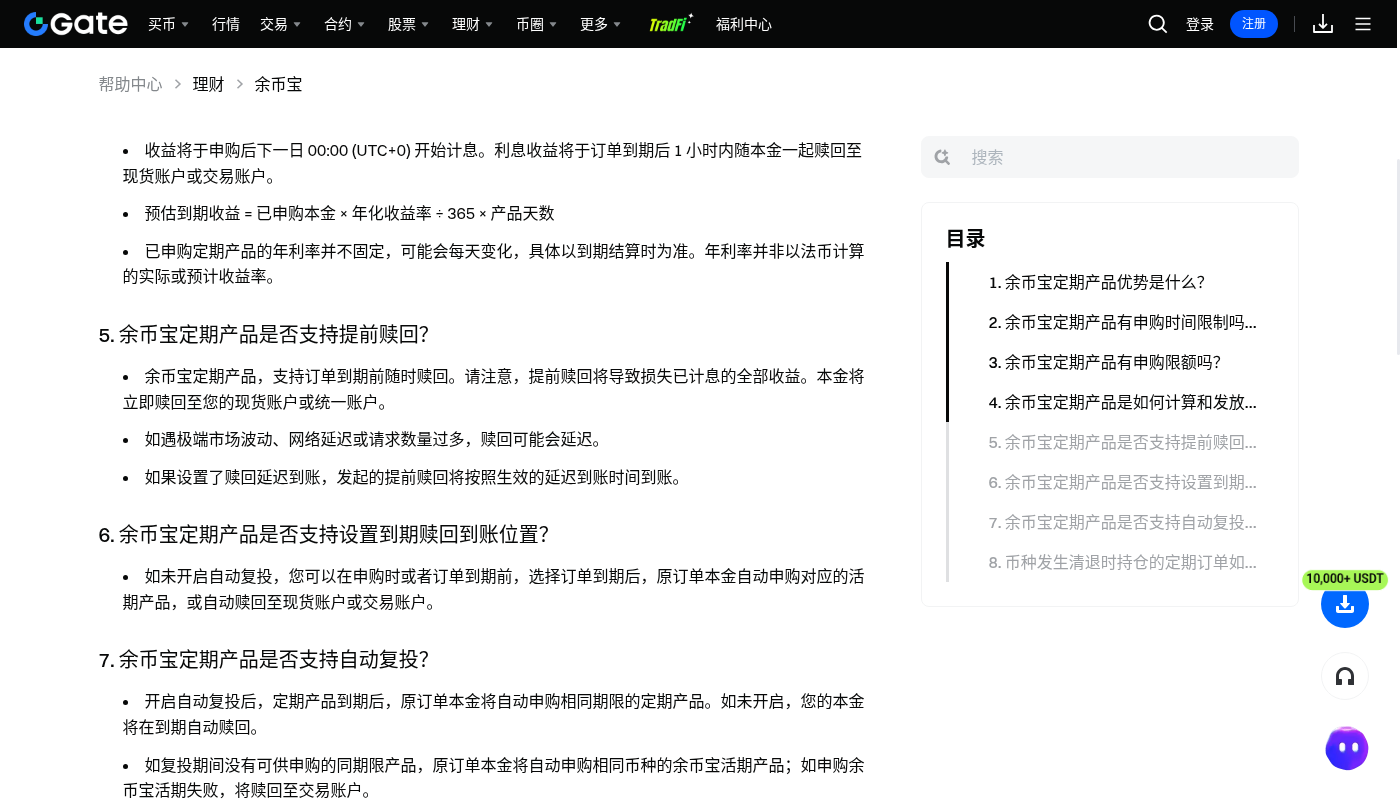This screenshot has height=800, width=1400.
Task: Expand the 股票 dropdown menu
Action: 409,24
